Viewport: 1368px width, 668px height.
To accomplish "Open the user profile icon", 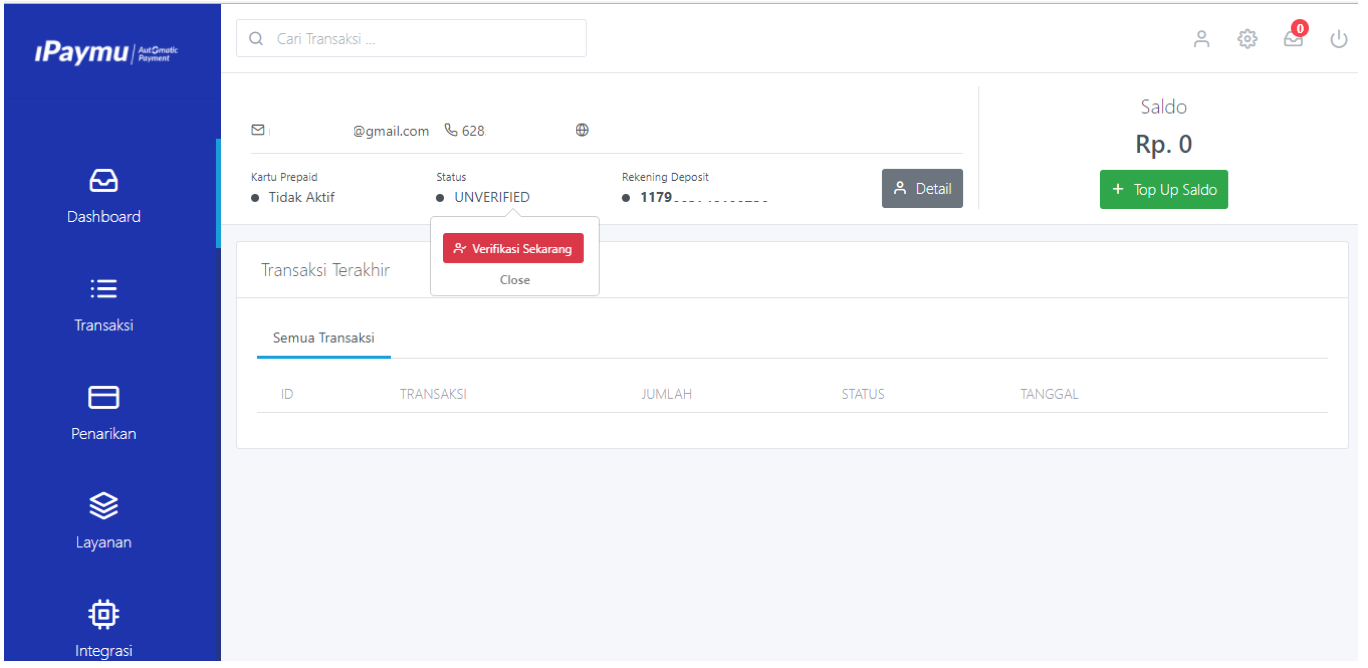I will [1201, 38].
